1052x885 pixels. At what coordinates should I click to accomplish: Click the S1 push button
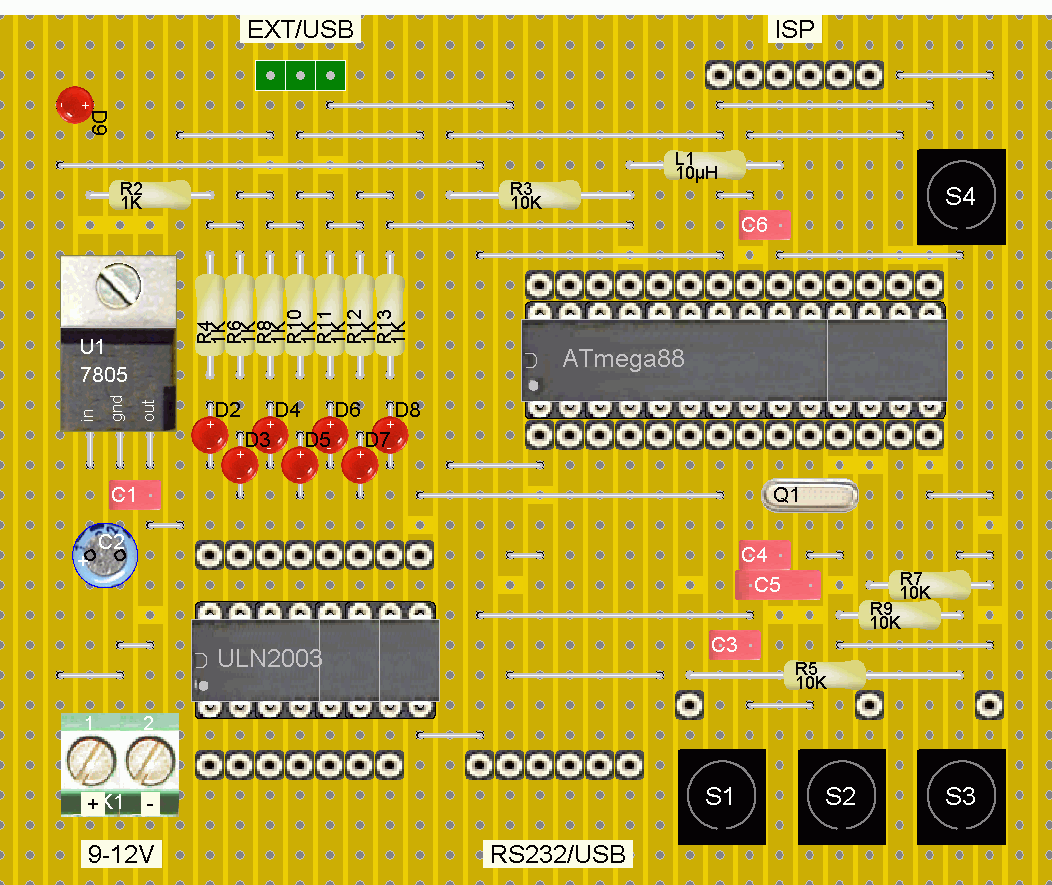coord(721,796)
